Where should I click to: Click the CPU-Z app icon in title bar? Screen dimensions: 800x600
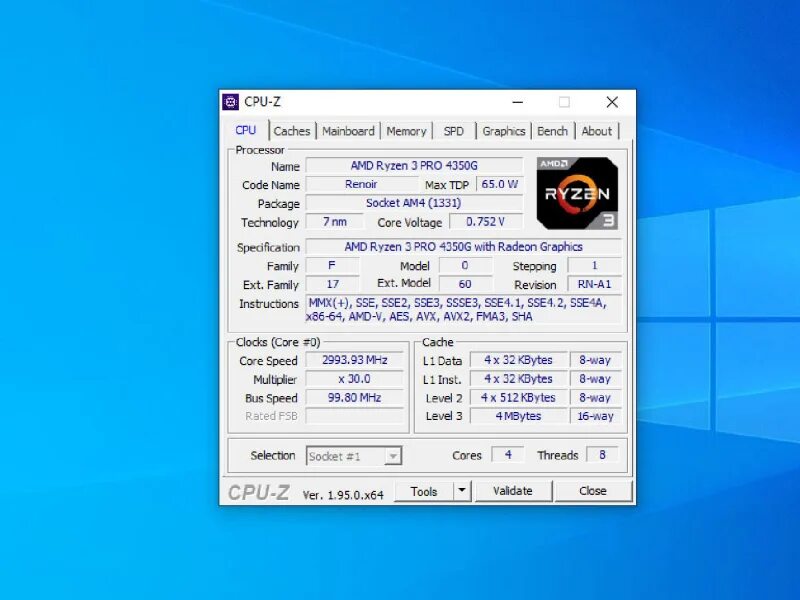click(x=231, y=102)
